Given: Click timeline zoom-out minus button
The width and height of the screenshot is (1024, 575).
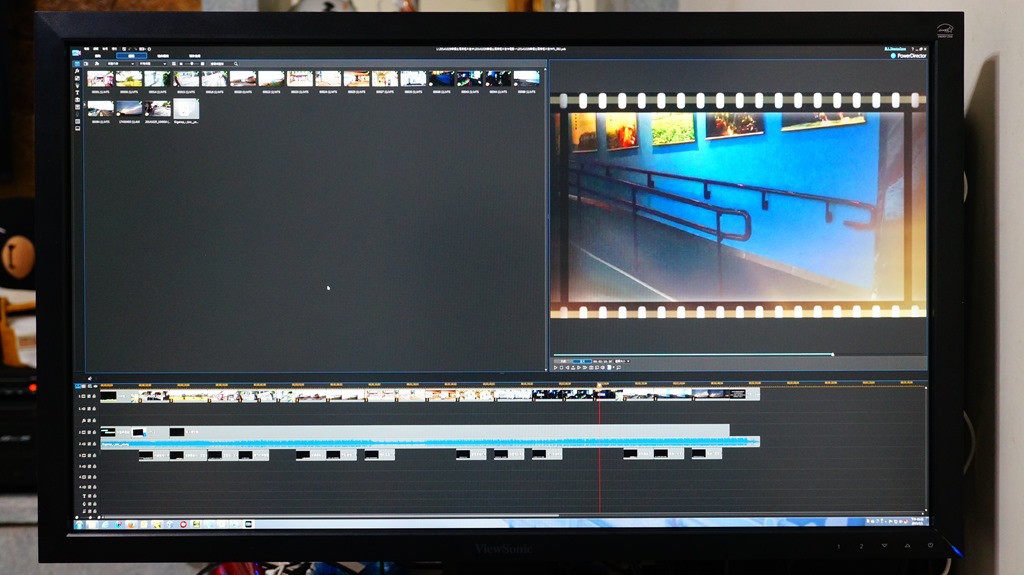Looking at the screenshot, I should (x=77, y=518).
